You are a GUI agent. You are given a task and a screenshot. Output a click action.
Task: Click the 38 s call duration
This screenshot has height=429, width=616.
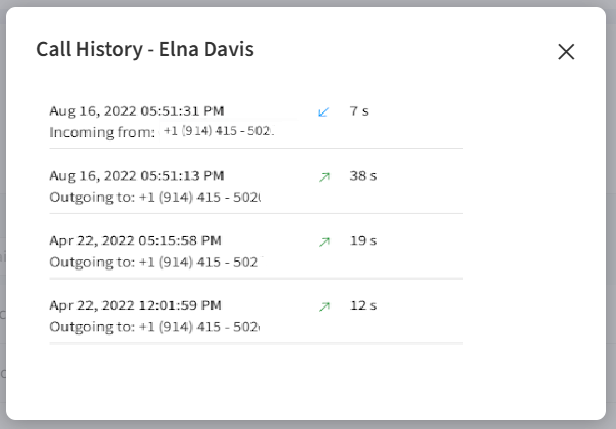[363, 176]
